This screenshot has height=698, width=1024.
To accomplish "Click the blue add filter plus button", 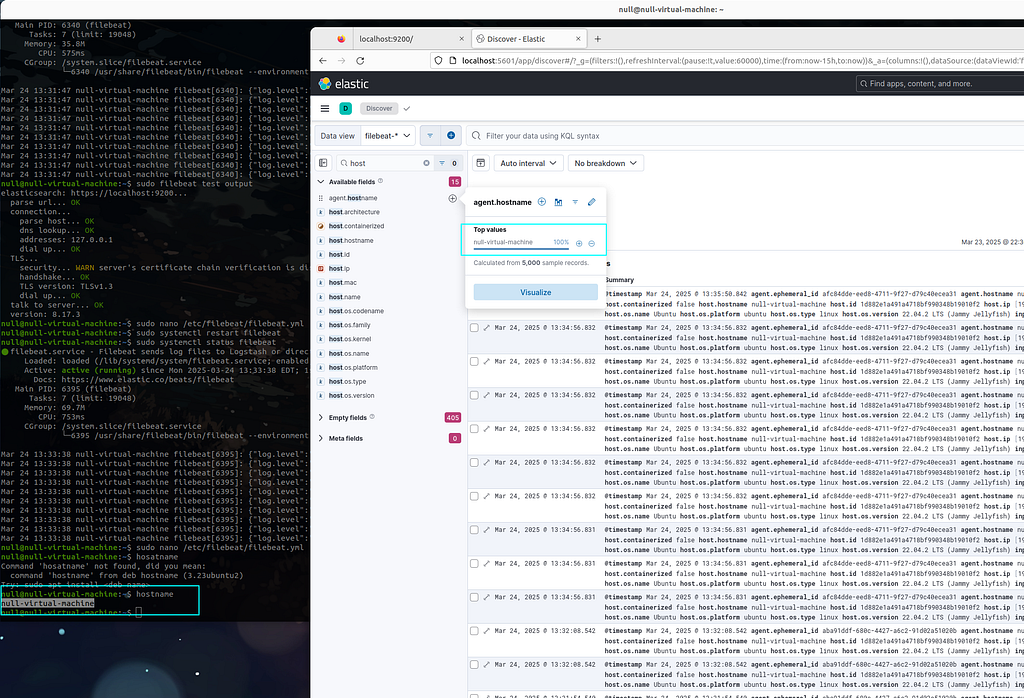I will coord(451,136).
